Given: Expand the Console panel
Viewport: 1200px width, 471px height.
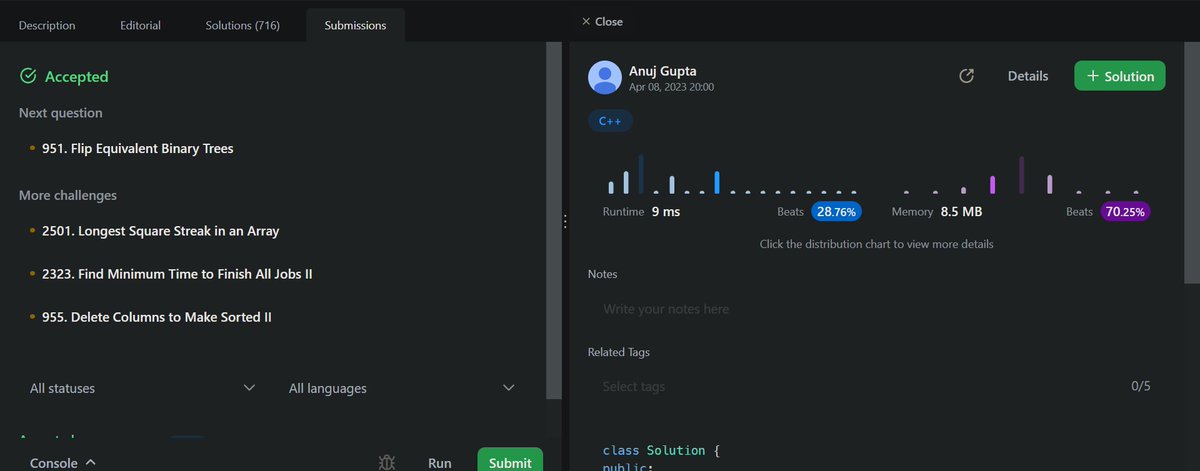Looking at the screenshot, I should (62, 463).
